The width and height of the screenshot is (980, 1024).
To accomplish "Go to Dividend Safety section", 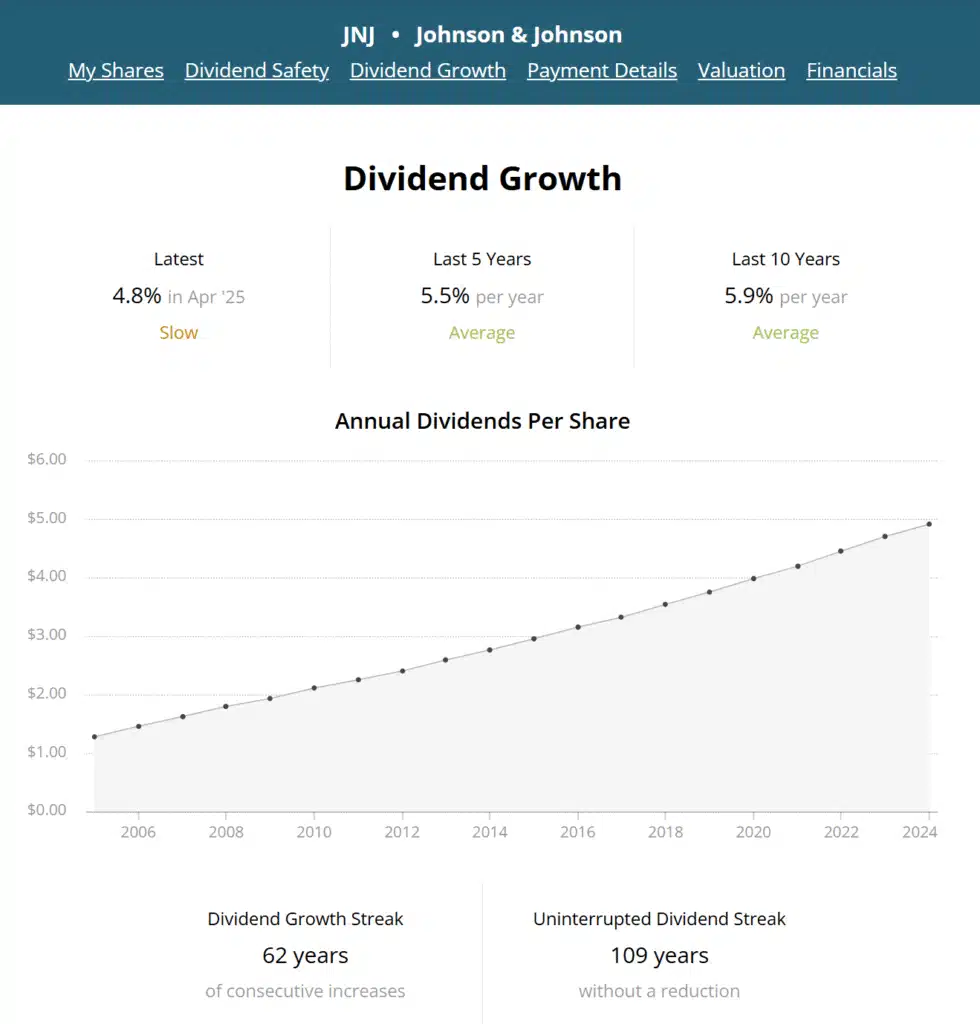I will (257, 71).
